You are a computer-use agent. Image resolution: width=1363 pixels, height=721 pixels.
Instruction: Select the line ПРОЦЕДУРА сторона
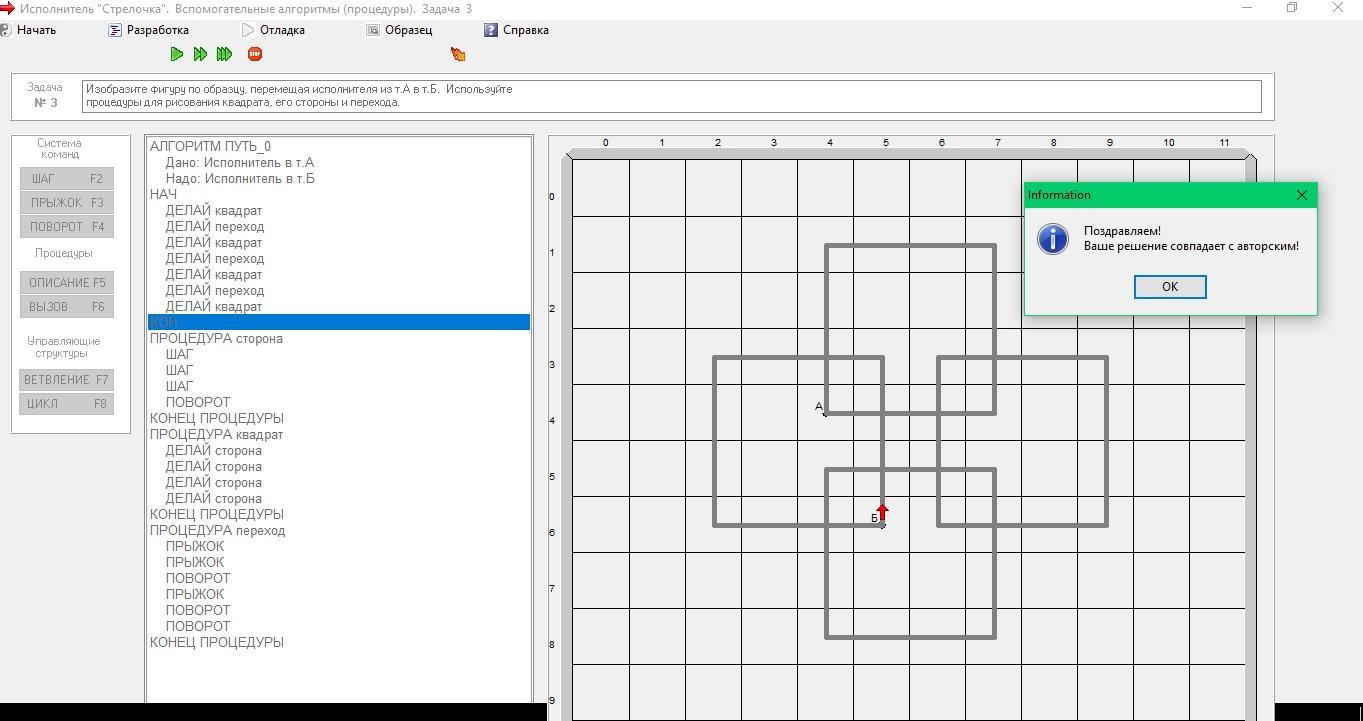tap(216, 338)
